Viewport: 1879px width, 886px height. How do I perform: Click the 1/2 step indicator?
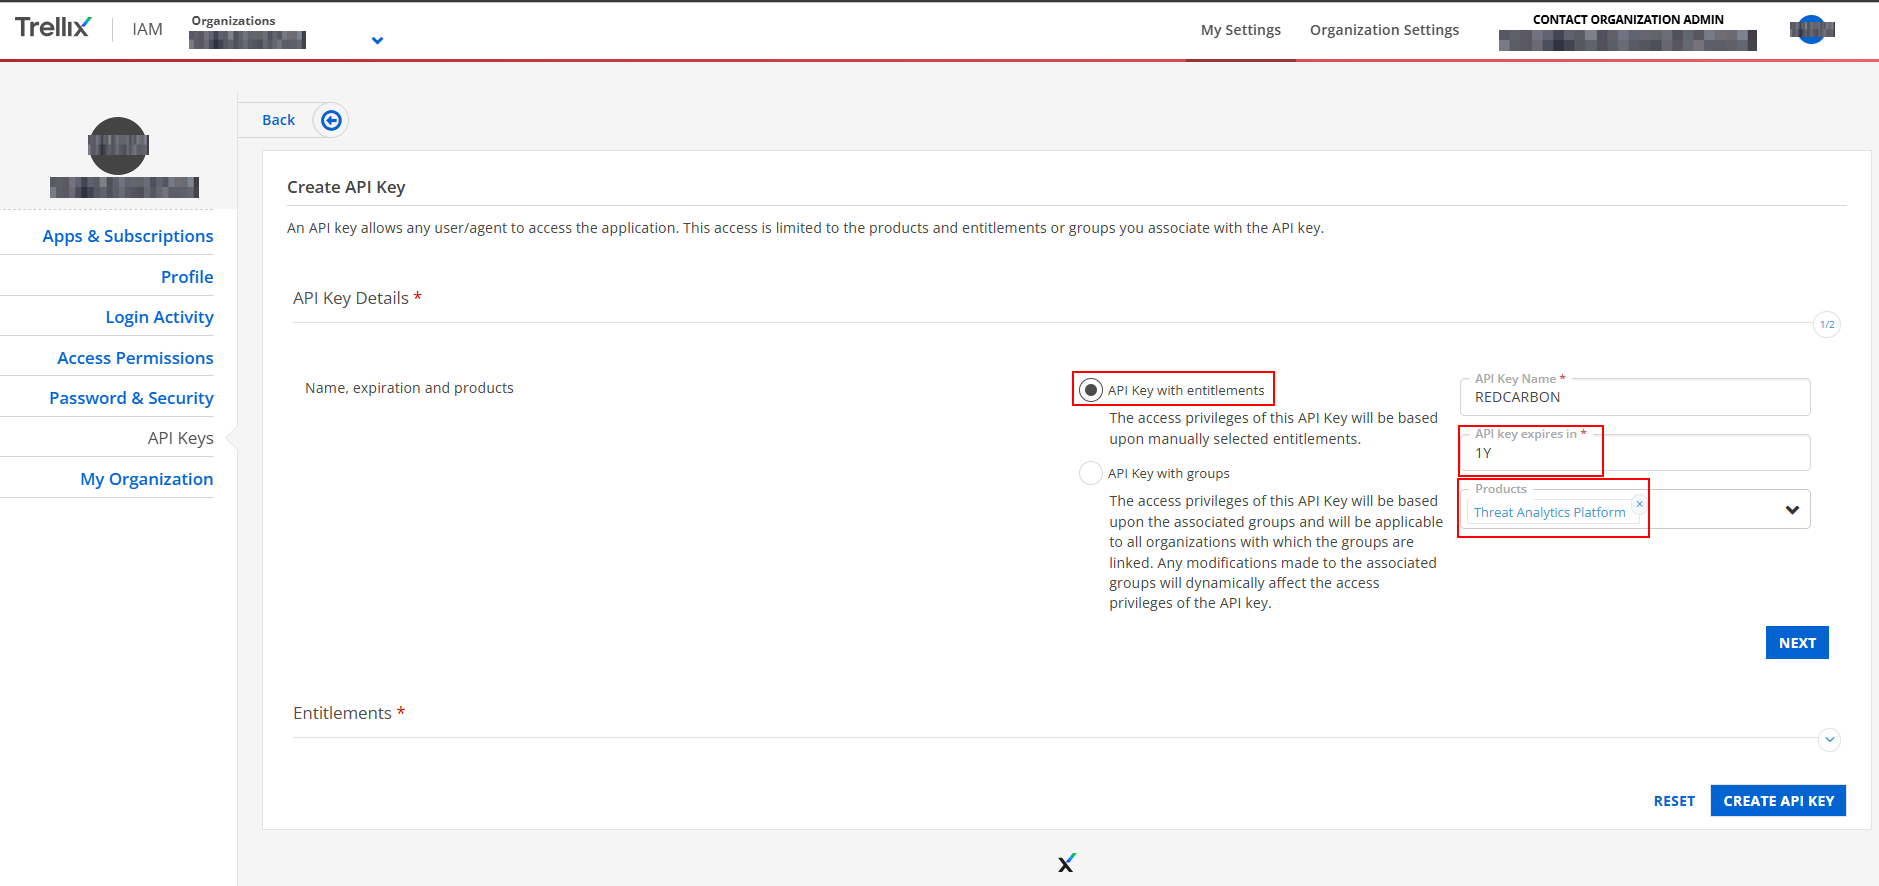[x=1826, y=324]
